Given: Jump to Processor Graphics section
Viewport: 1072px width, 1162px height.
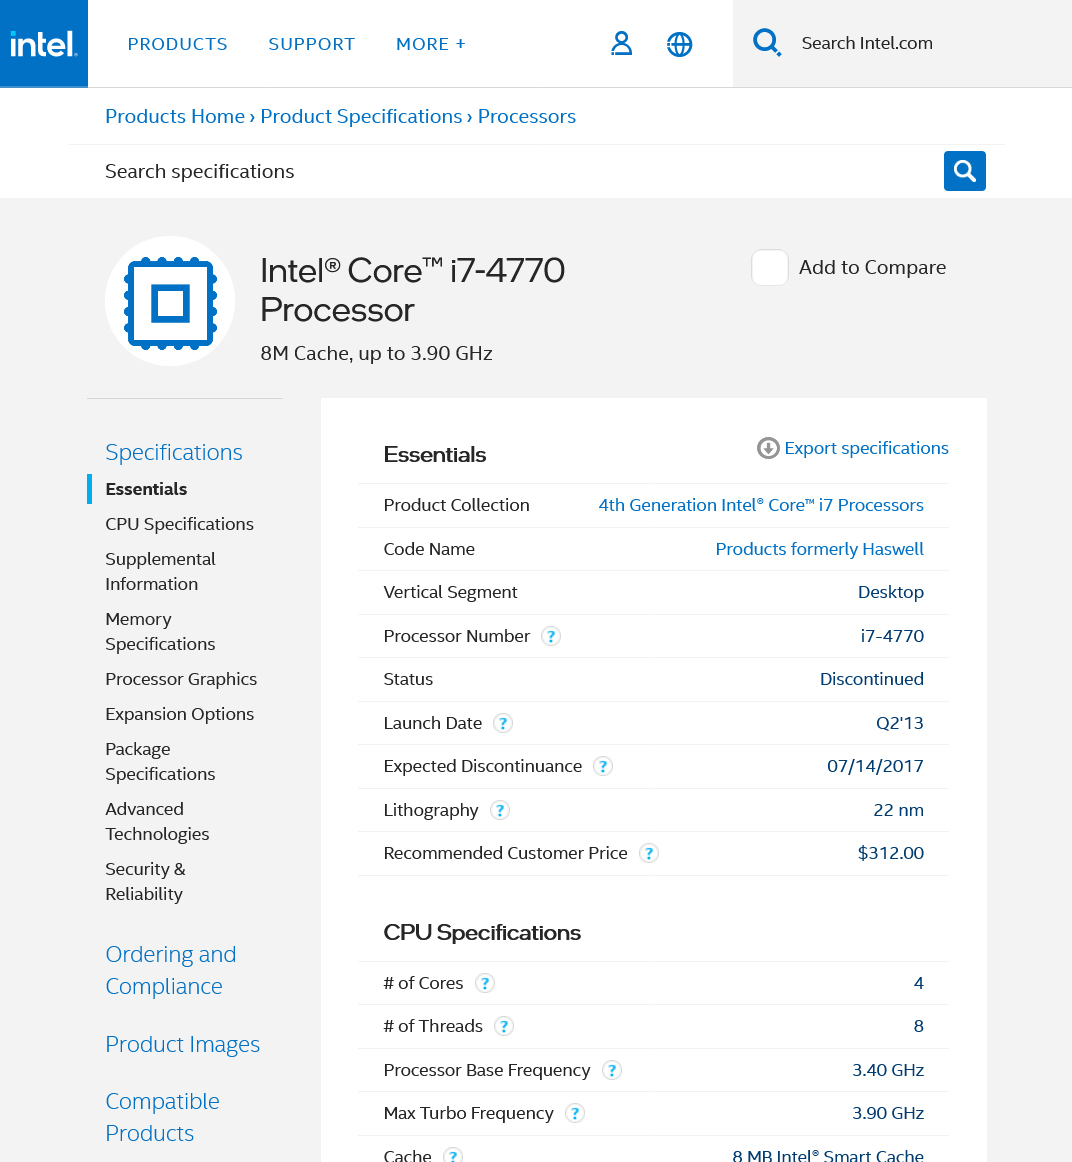Looking at the screenshot, I should click(x=181, y=679).
